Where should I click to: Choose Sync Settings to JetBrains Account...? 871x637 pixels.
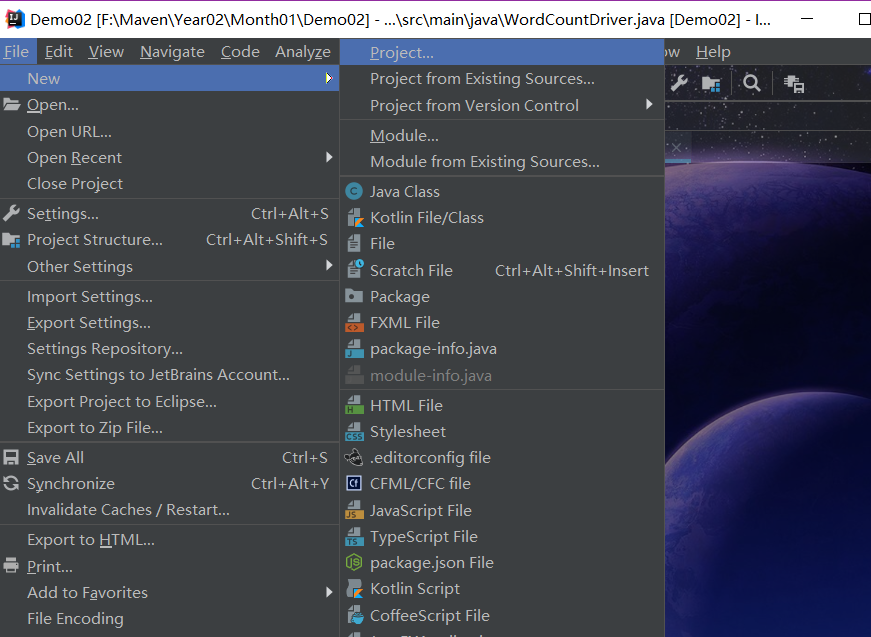coord(169,375)
